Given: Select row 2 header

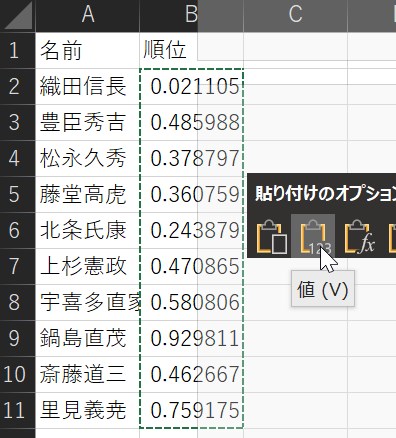Looking at the screenshot, I should click(17, 86).
